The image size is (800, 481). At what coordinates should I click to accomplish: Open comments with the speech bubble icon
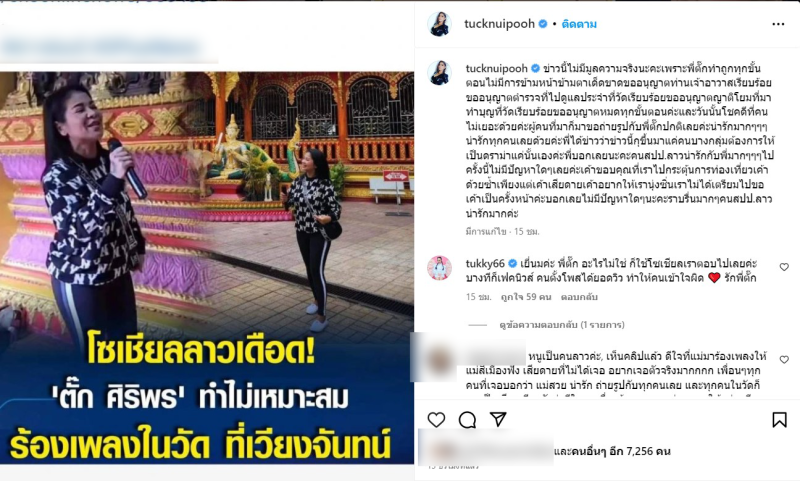(467, 420)
